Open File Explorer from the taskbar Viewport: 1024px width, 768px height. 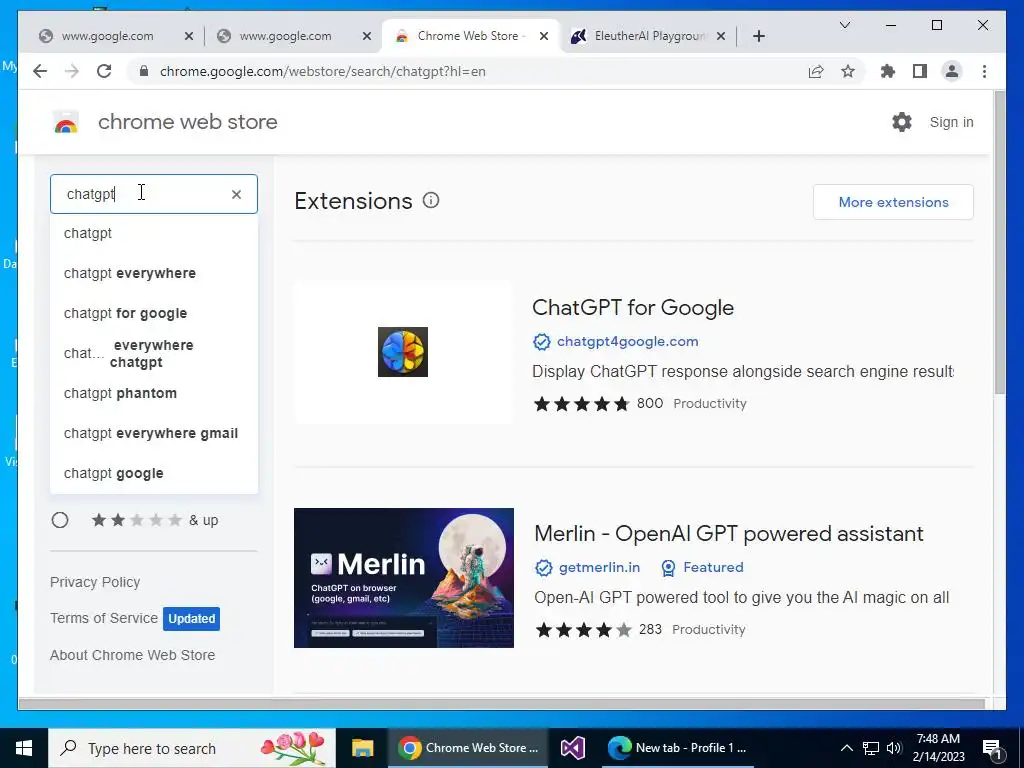pyautogui.click(x=362, y=748)
